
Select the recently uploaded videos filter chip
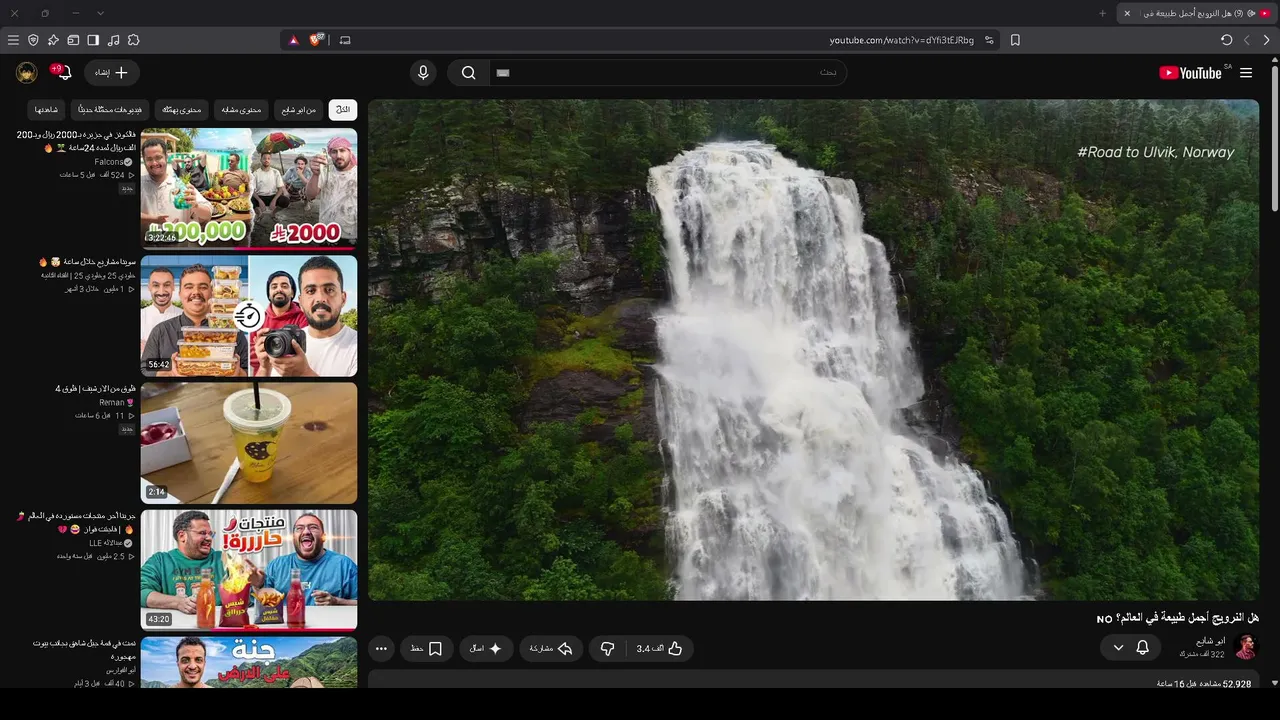[x=111, y=109]
